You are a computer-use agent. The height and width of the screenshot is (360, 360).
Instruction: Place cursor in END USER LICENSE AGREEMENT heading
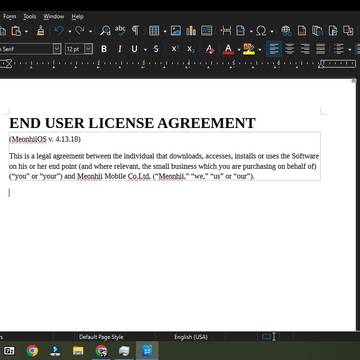(132, 123)
